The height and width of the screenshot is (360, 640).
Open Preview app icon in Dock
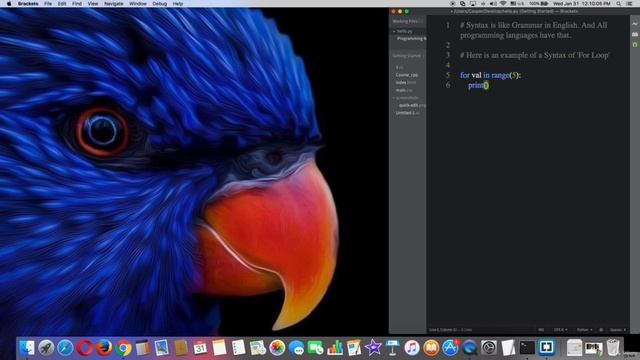pos(162,348)
